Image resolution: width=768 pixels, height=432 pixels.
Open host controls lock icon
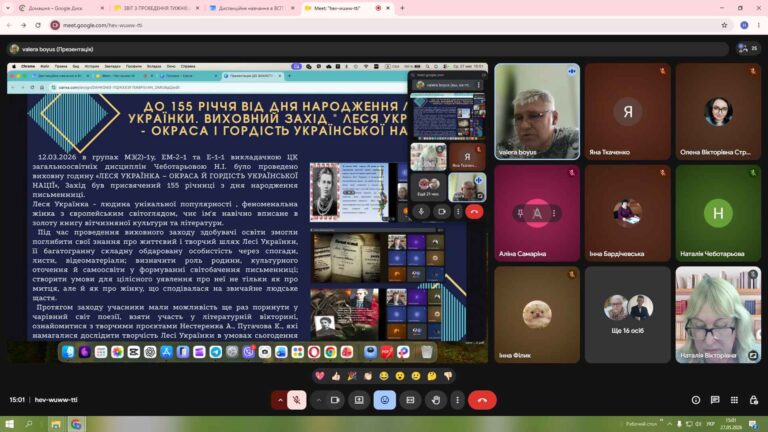click(x=754, y=400)
